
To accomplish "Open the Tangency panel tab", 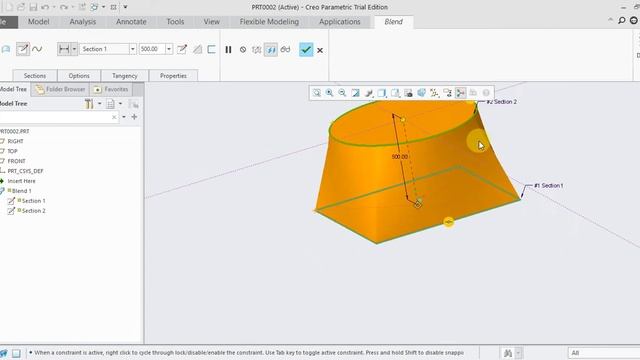I will click(x=124, y=76).
